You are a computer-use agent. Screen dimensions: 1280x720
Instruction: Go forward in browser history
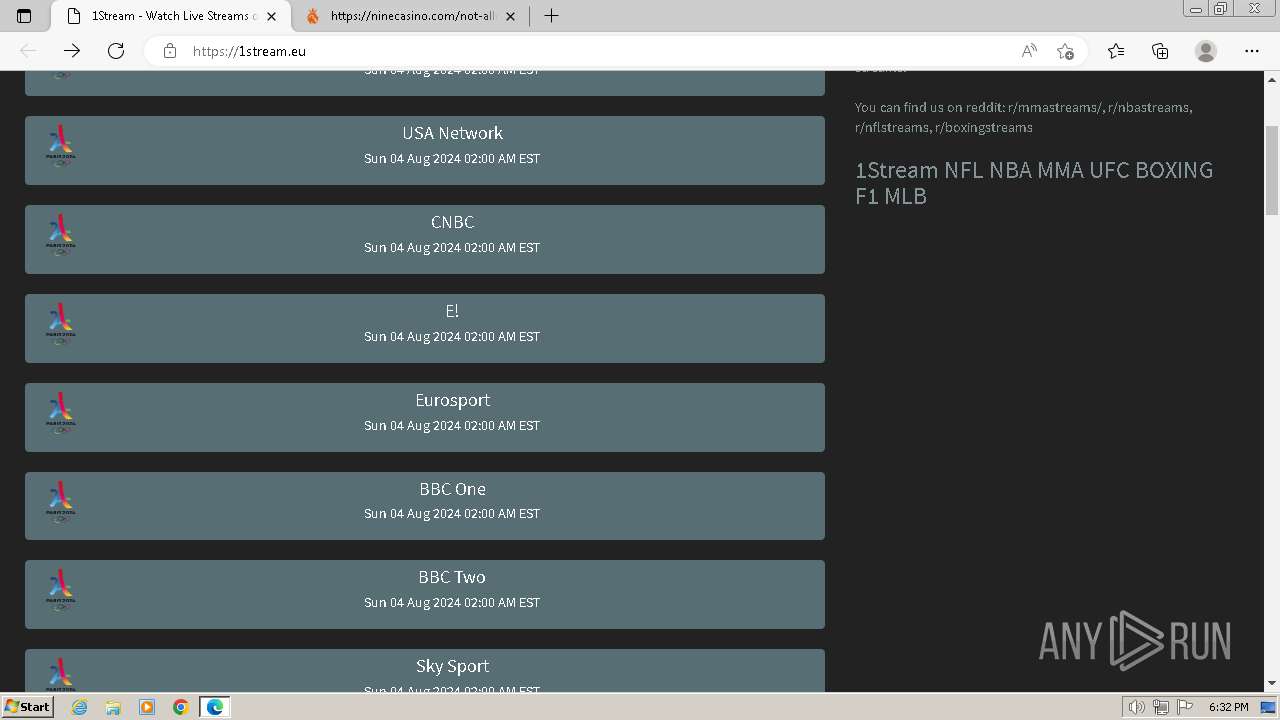coord(72,51)
